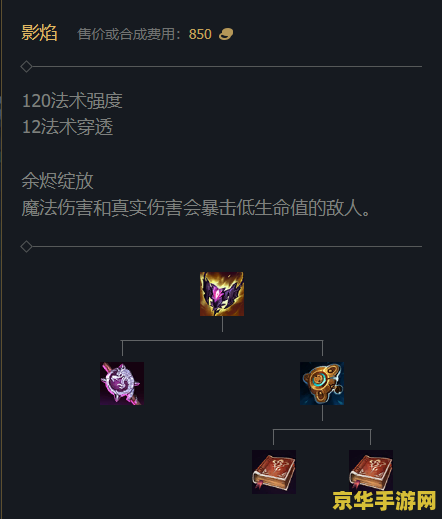This screenshot has width=442, height=519.
Task: Click the 12法术穿透 stat line
Action: (x=67, y=127)
